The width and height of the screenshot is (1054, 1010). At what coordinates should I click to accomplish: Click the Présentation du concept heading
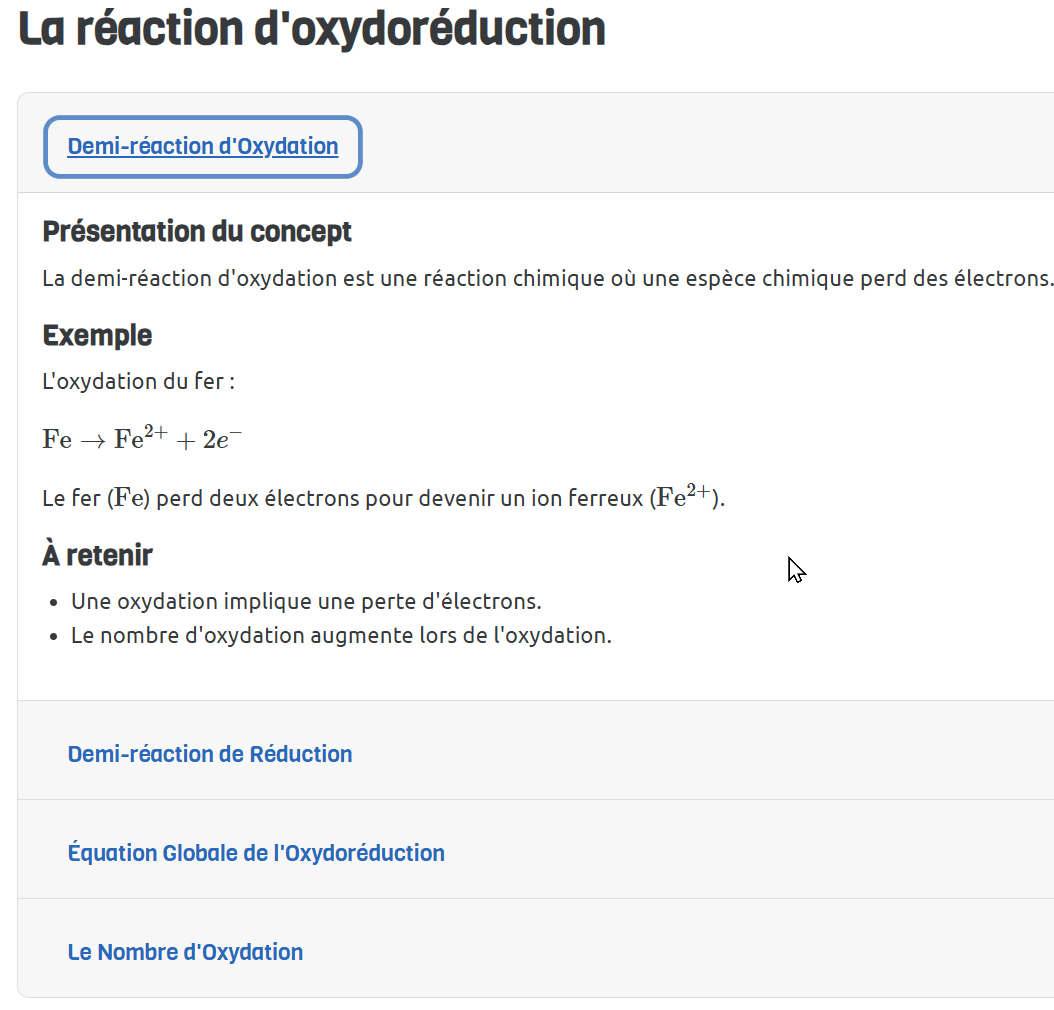[x=197, y=232]
